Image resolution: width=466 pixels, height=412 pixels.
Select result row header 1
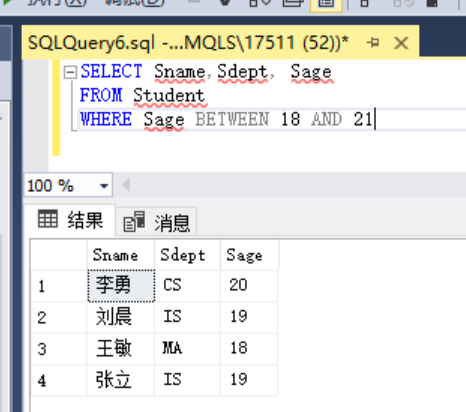(59, 286)
